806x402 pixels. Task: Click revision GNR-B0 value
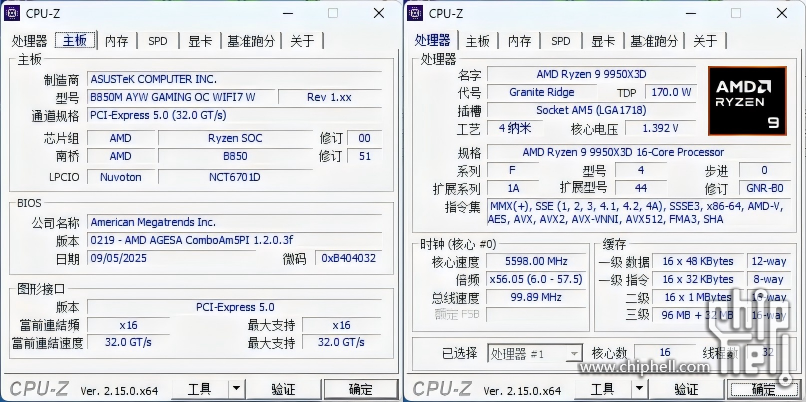pyautogui.click(x=764, y=188)
